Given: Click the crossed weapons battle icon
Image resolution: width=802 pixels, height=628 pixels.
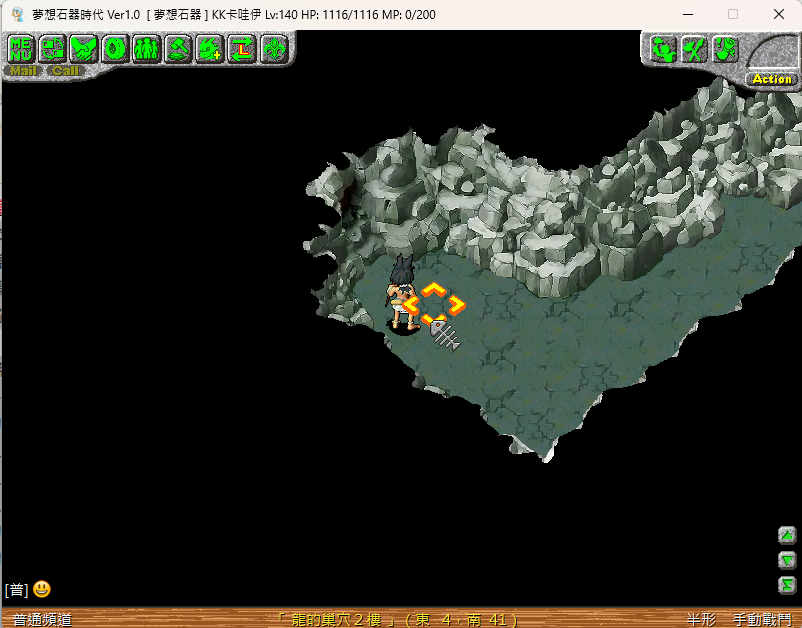Looking at the screenshot, I should pyautogui.click(x=693, y=49).
